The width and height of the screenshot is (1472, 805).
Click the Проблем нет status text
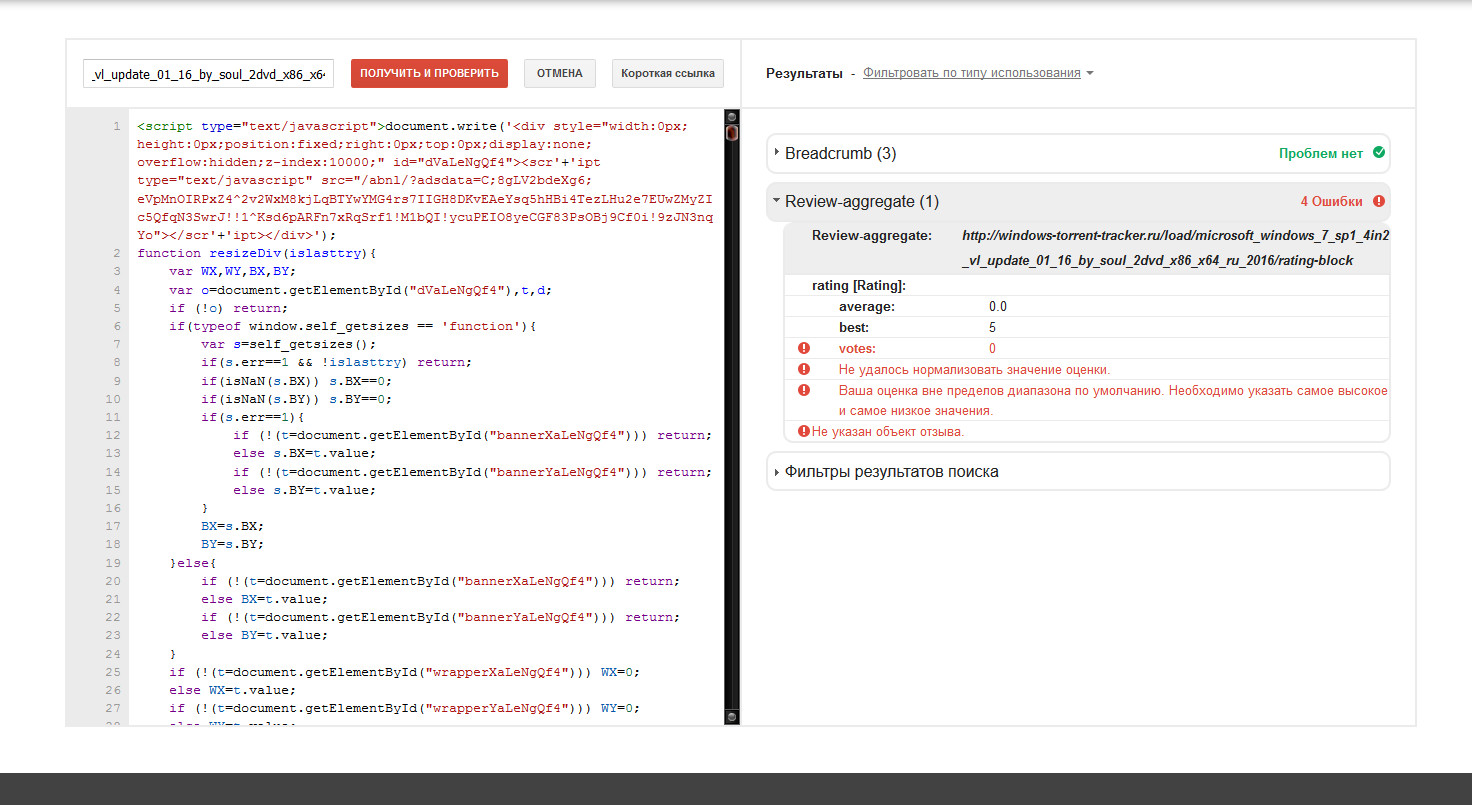1320,153
